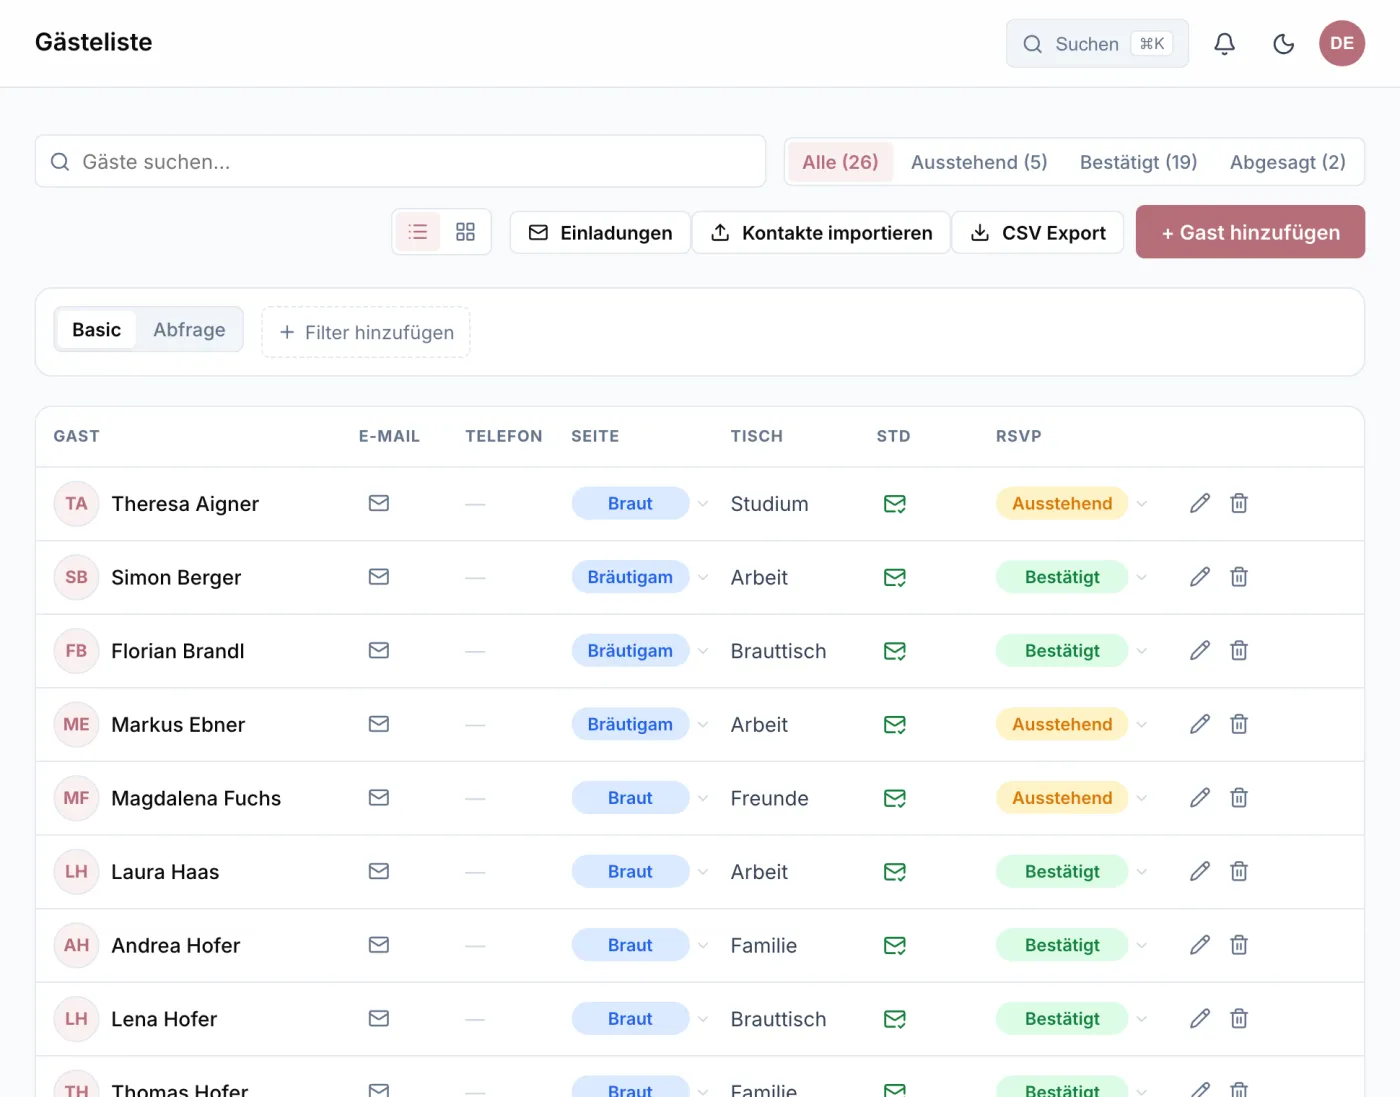Toggle dark mode with moon icon
The width and height of the screenshot is (1400, 1097).
(1283, 44)
